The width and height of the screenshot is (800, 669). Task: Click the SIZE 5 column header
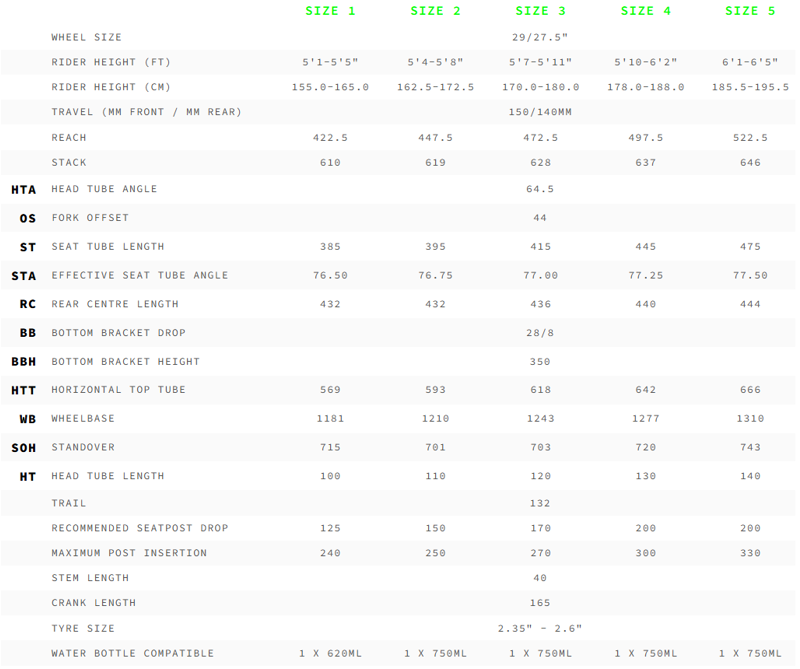750,11
